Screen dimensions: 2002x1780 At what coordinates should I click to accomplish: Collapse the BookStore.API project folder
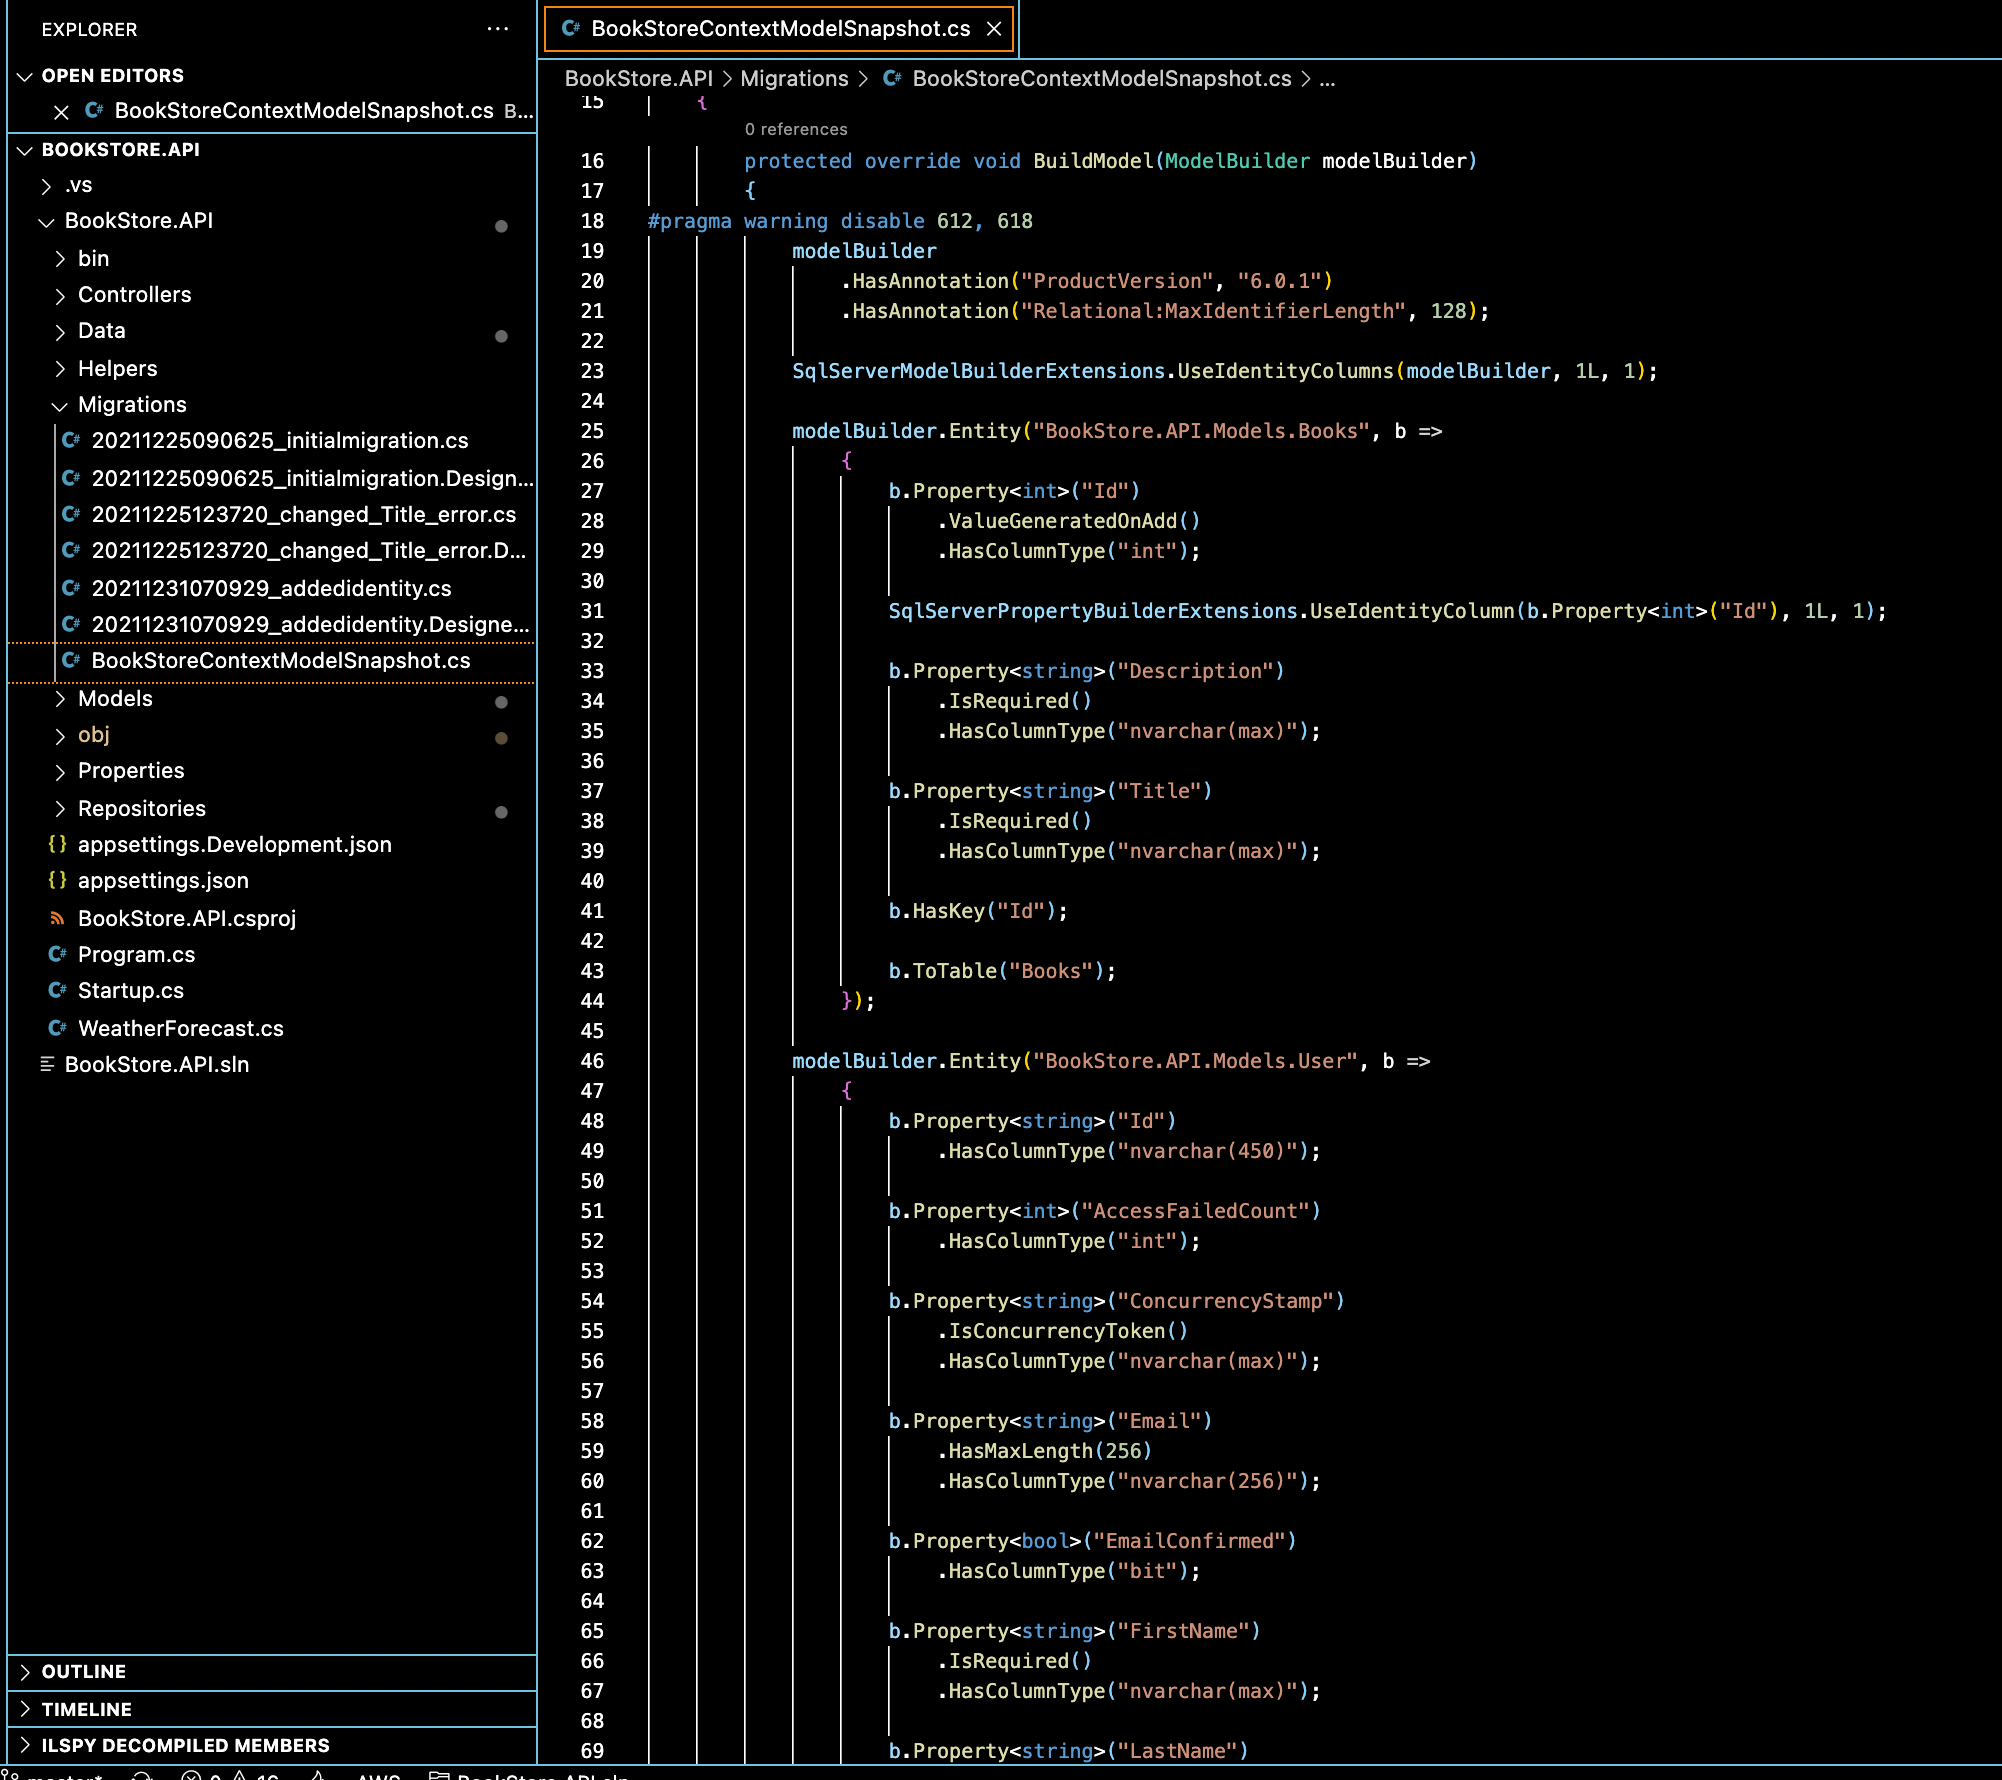(46, 222)
